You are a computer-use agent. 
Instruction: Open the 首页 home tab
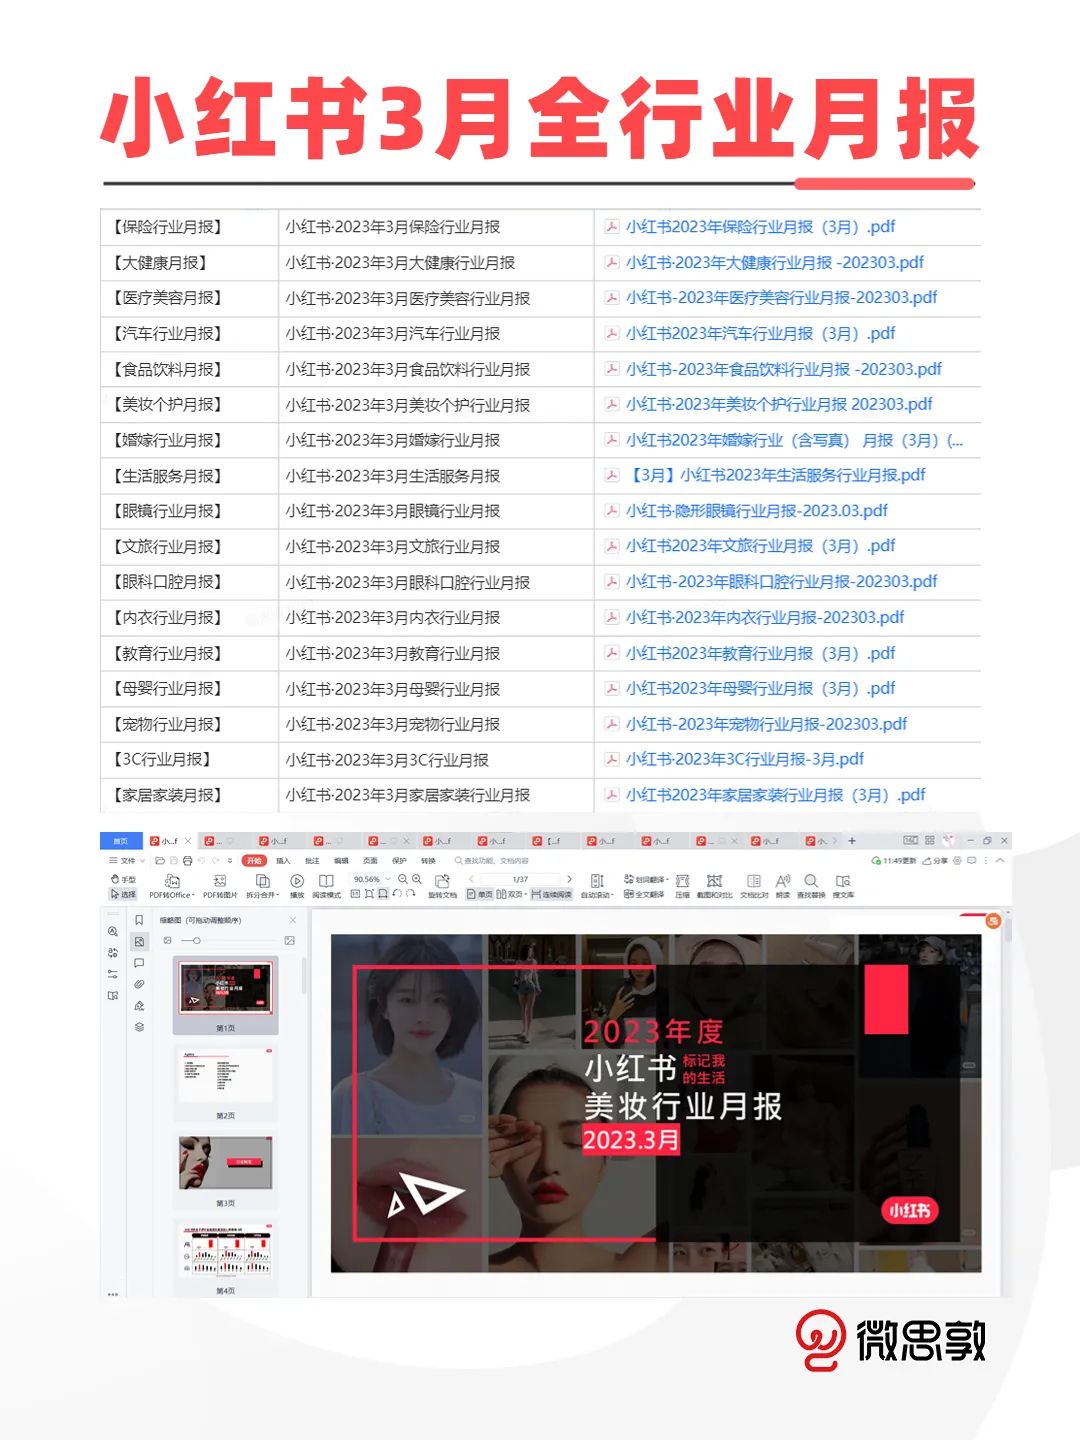point(121,841)
